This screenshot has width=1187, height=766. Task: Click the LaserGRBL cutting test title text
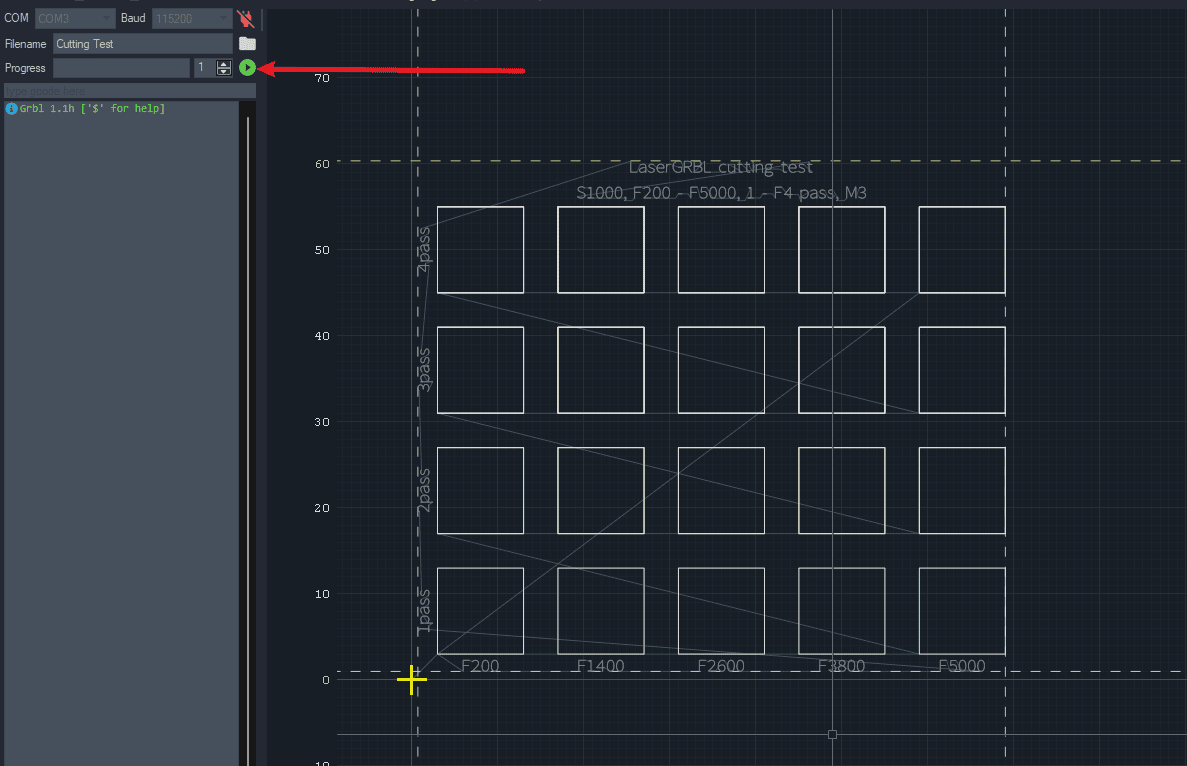click(x=720, y=168)
